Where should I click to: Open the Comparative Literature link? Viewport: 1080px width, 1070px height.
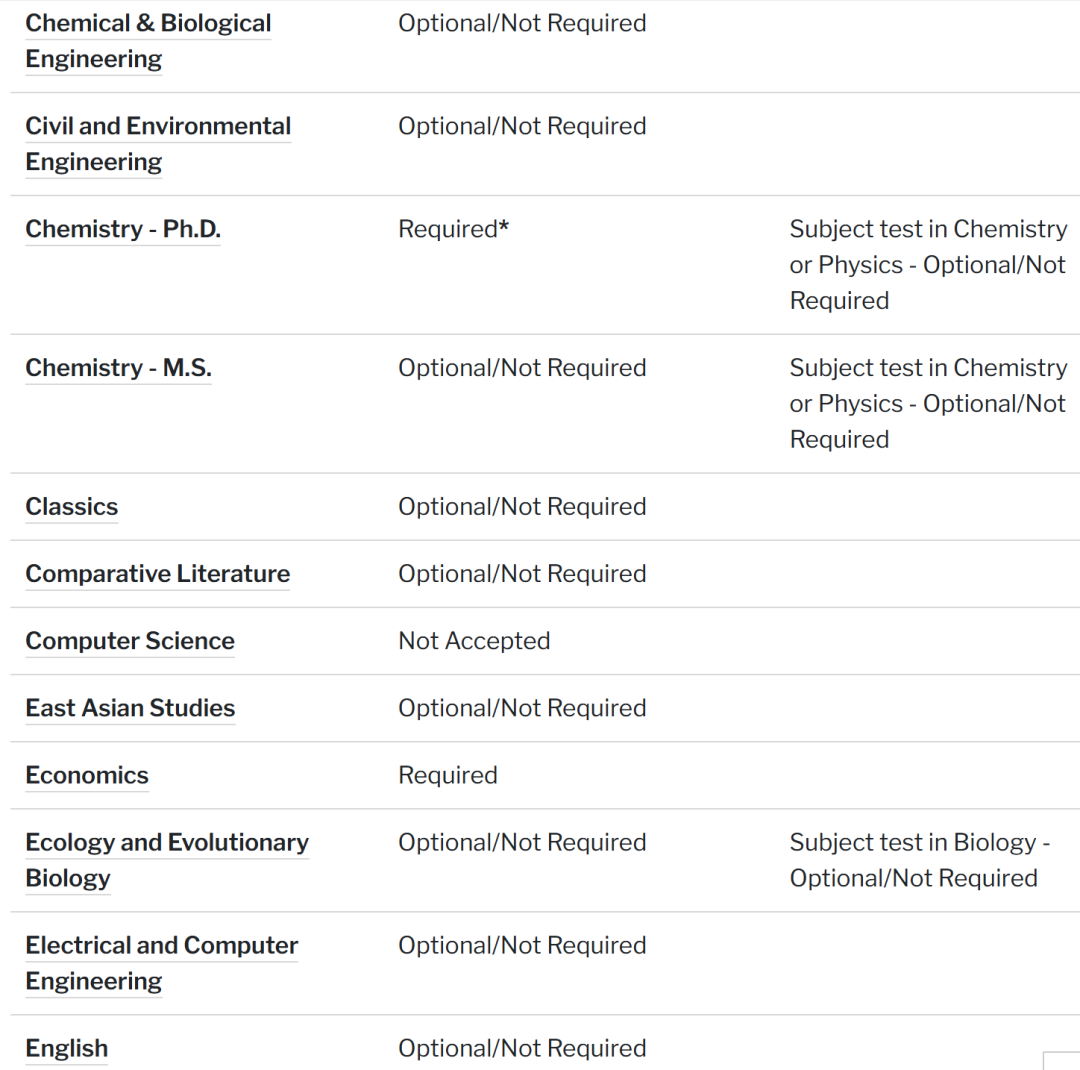pyautogui.click(x=158, y=575)
